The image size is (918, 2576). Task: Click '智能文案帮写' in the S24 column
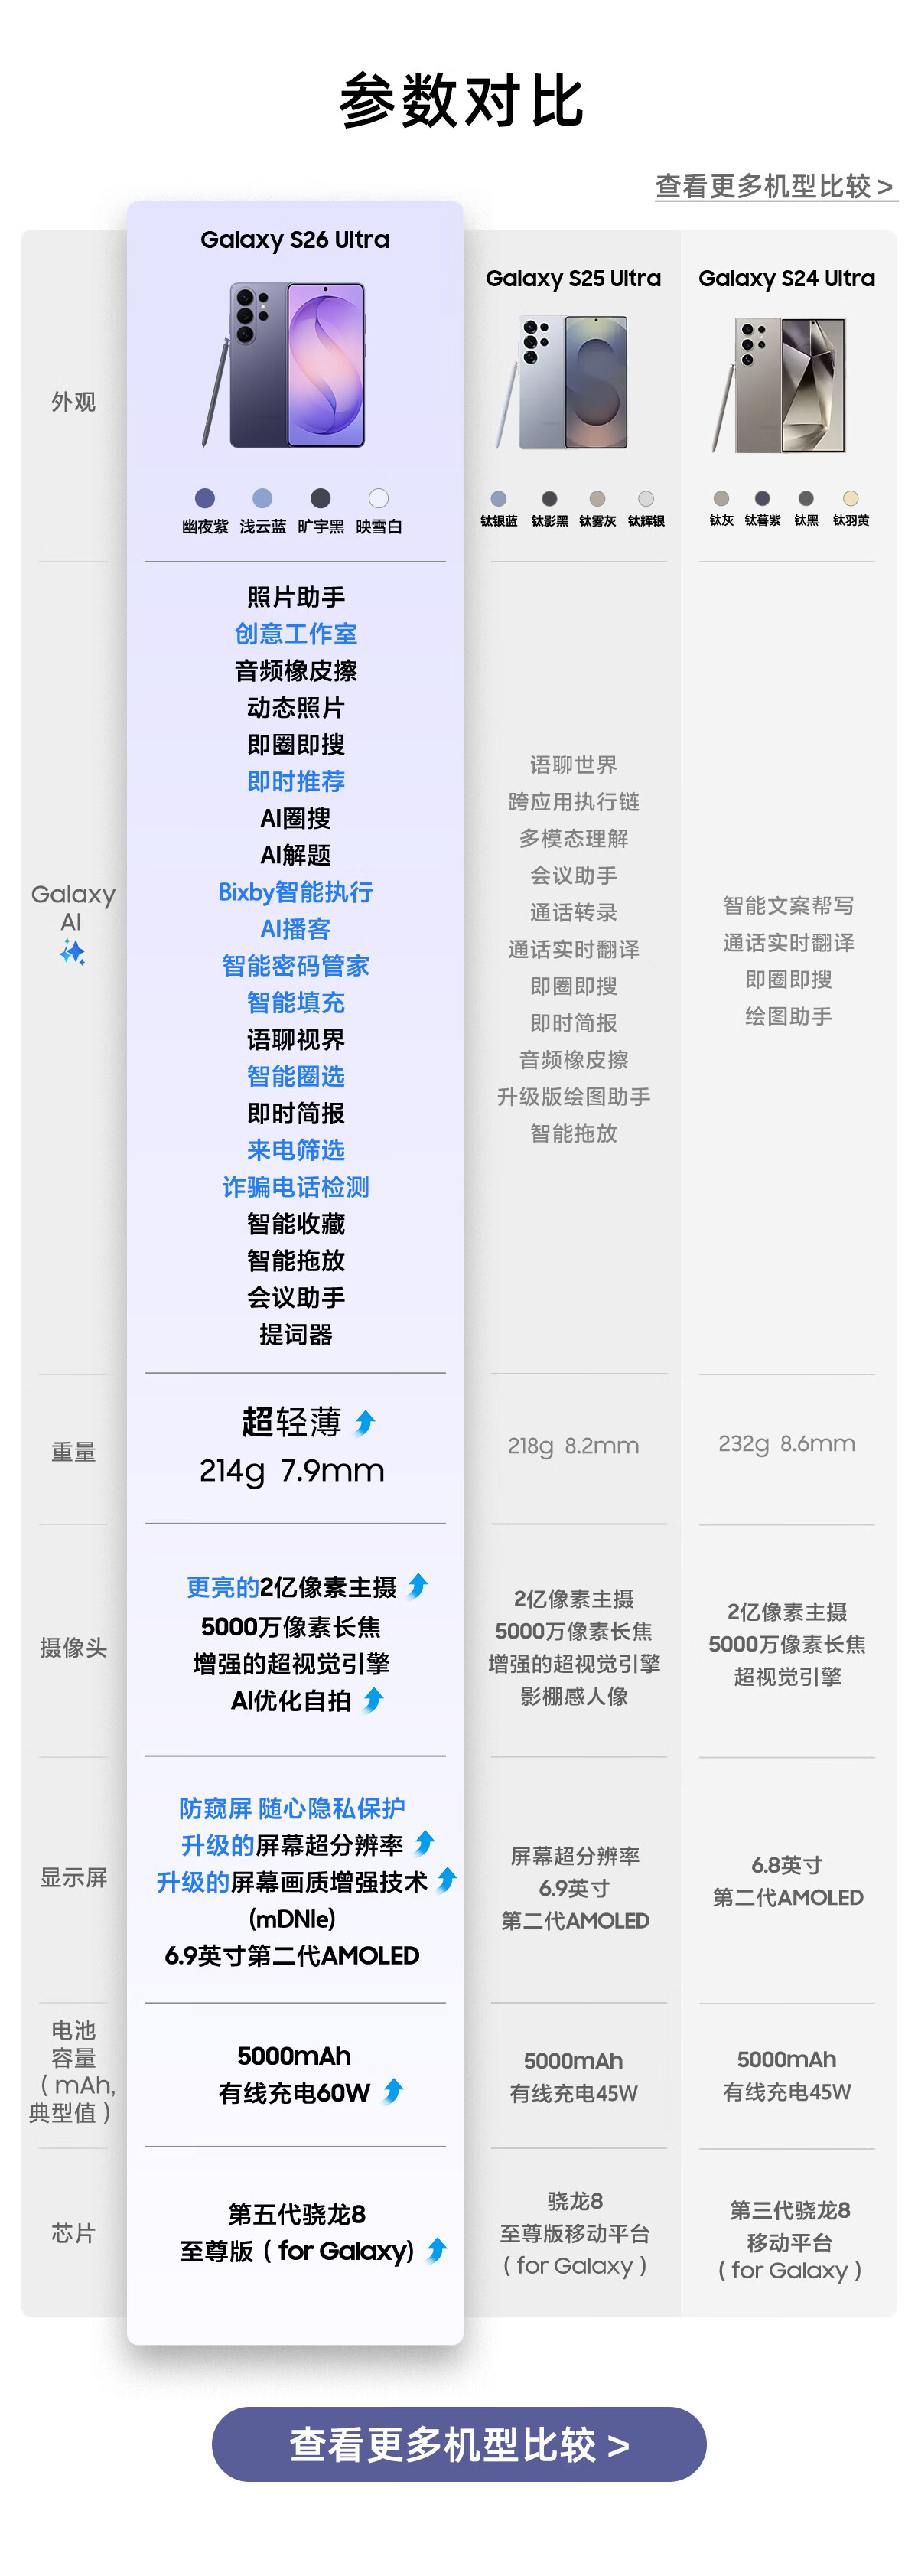[789, 906]
